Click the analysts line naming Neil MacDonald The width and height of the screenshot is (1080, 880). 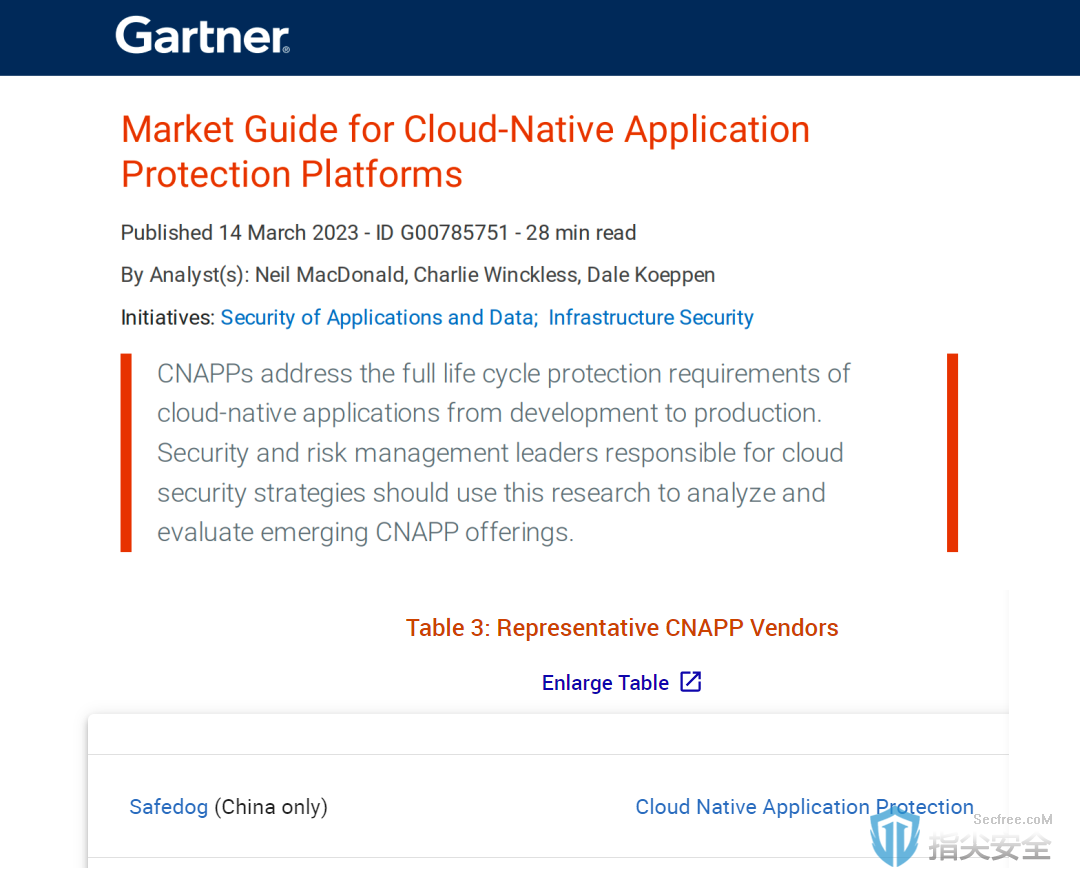click(417, 275)
